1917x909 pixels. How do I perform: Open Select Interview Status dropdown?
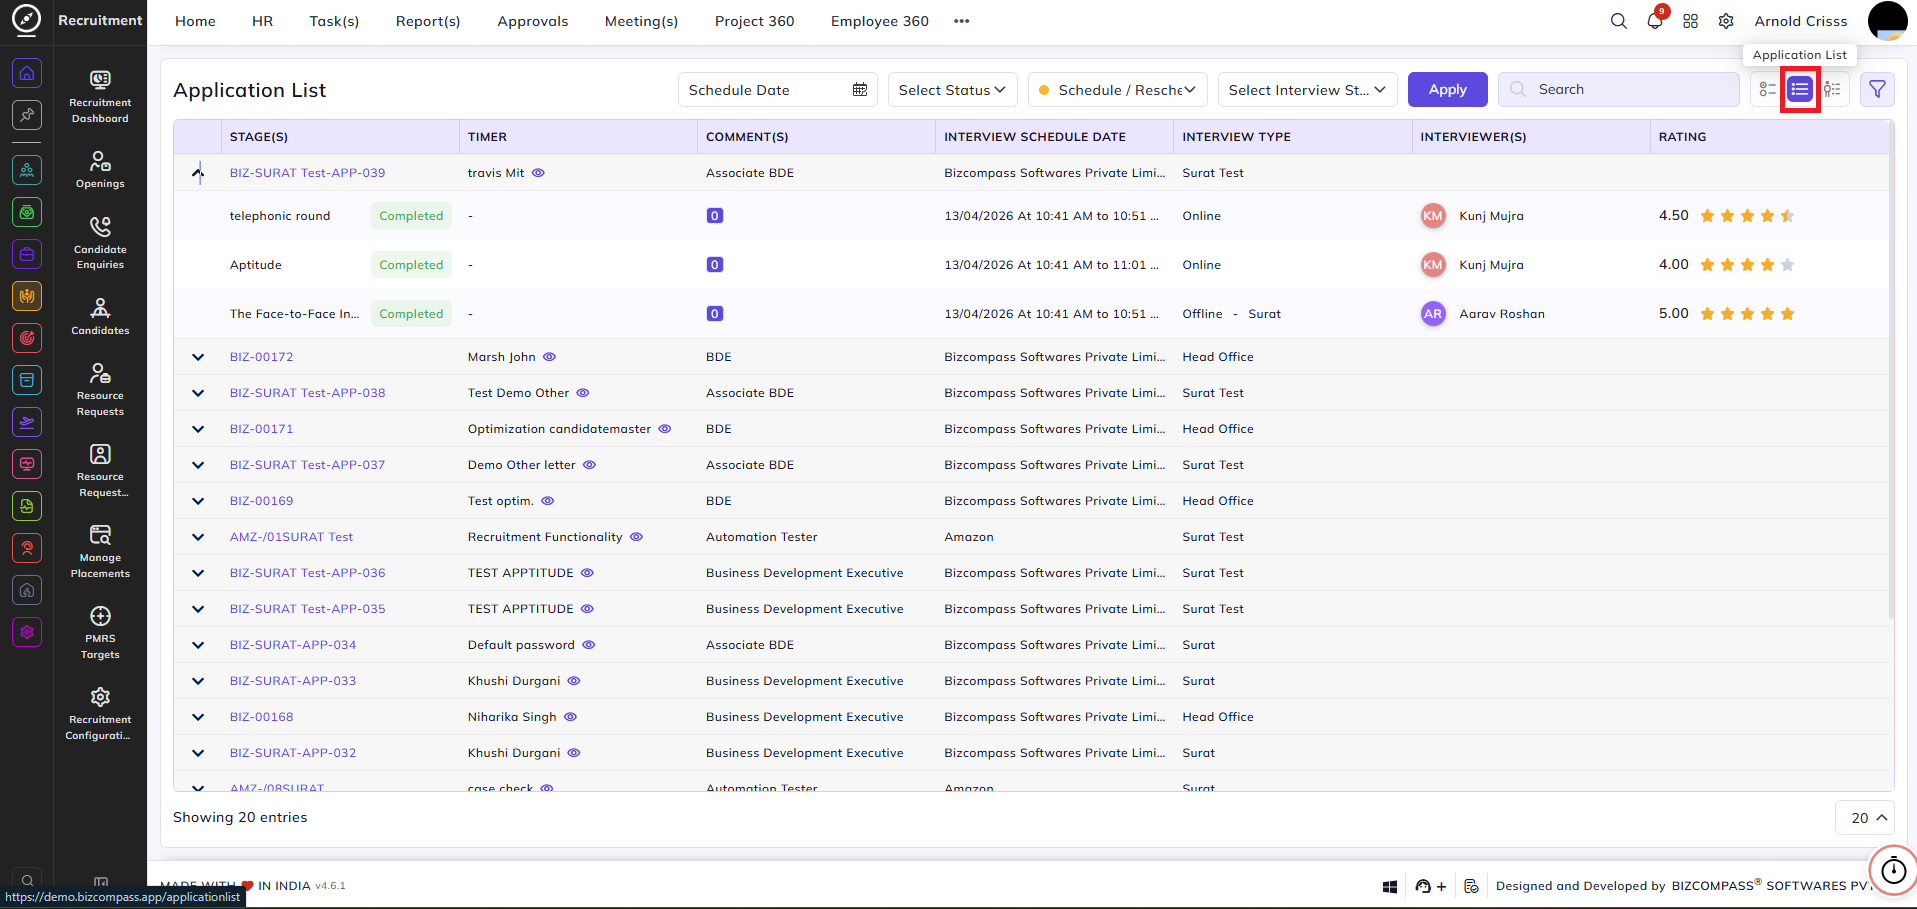(x=1307, y=89)
